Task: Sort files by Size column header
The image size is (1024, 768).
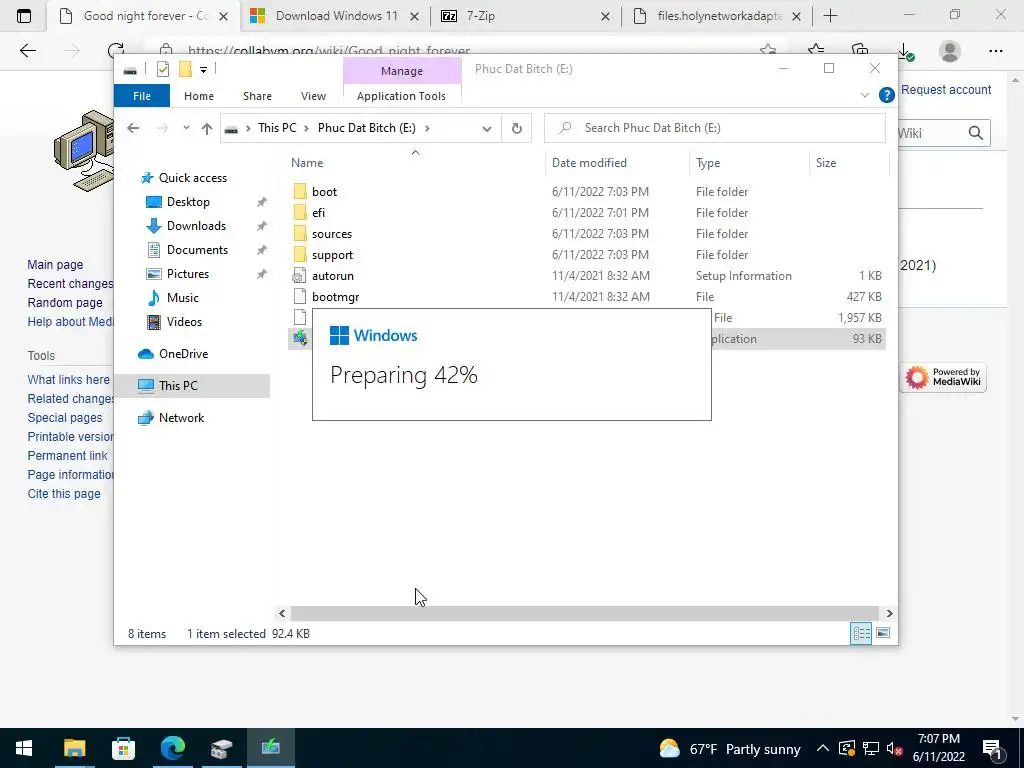Action: point(825,163)
